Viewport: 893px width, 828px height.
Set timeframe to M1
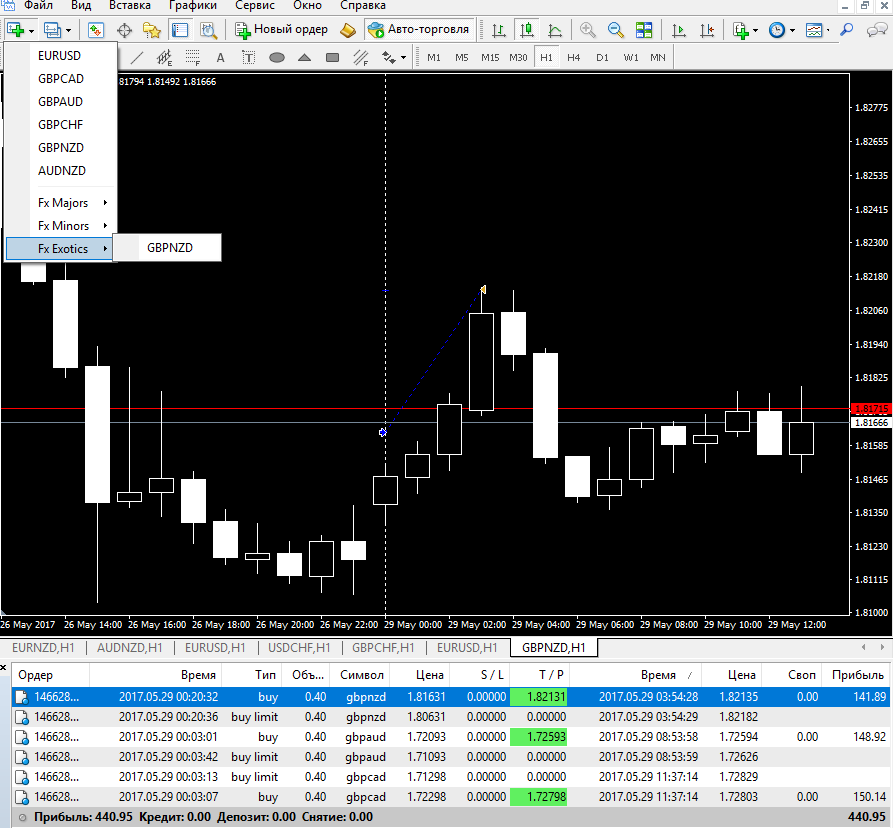pyautogui.click(x=434, y=58)
